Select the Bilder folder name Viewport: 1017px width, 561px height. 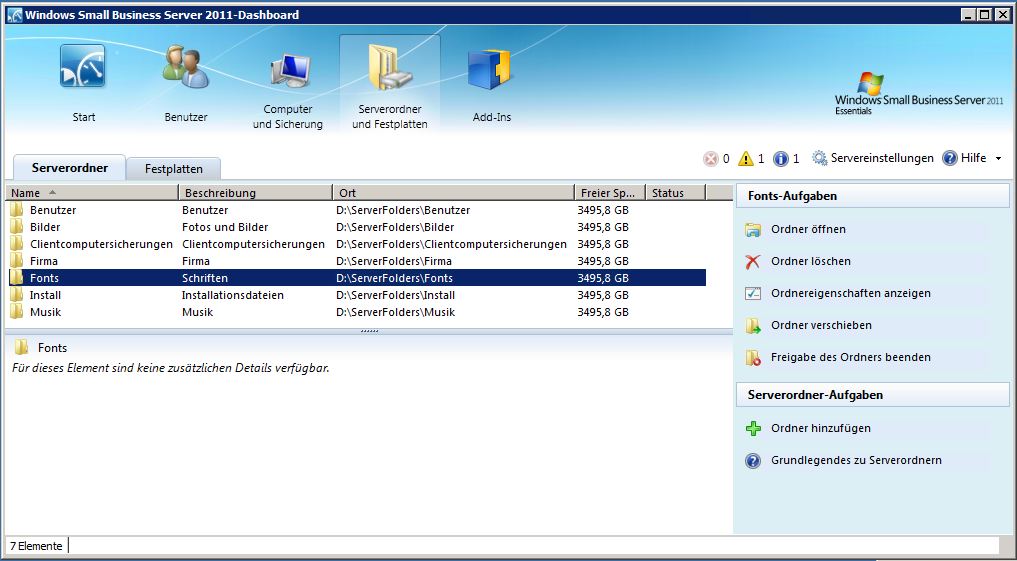(45, 227)
